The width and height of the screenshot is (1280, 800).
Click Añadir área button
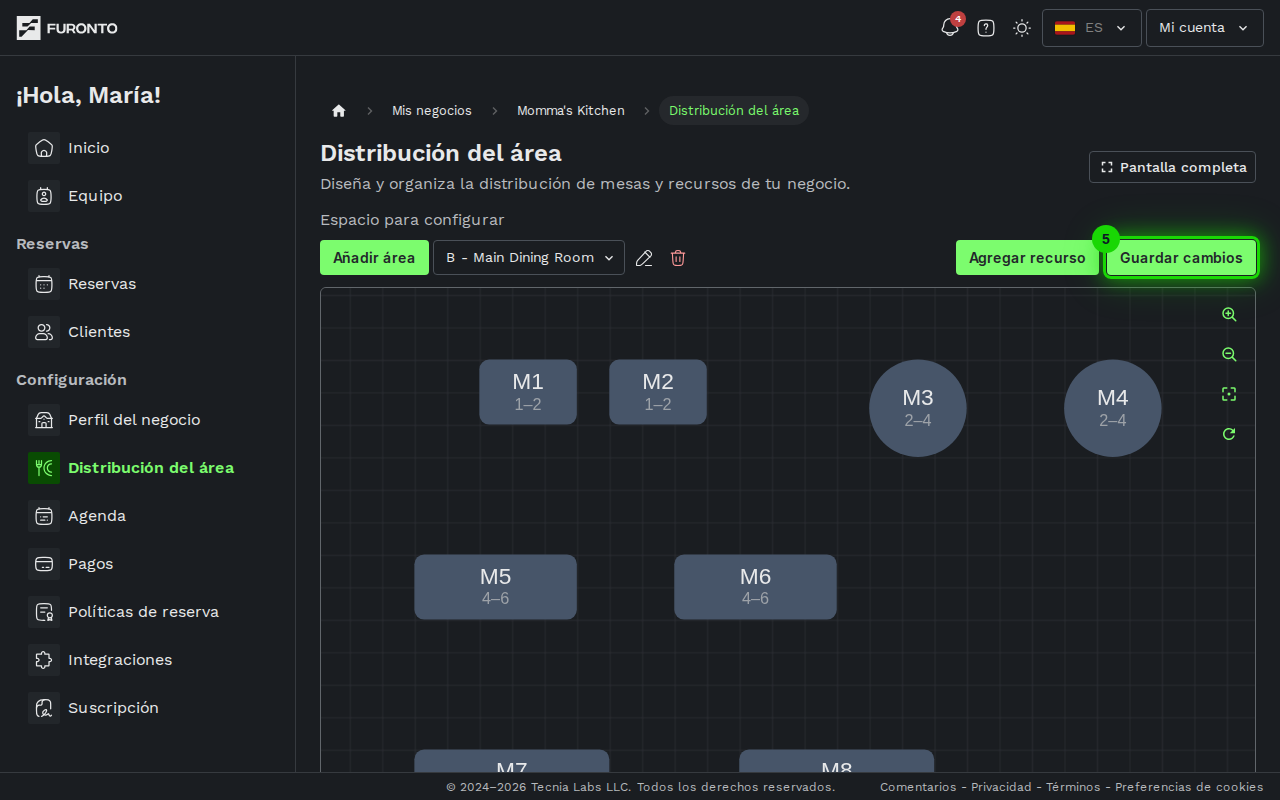[374, 258]
